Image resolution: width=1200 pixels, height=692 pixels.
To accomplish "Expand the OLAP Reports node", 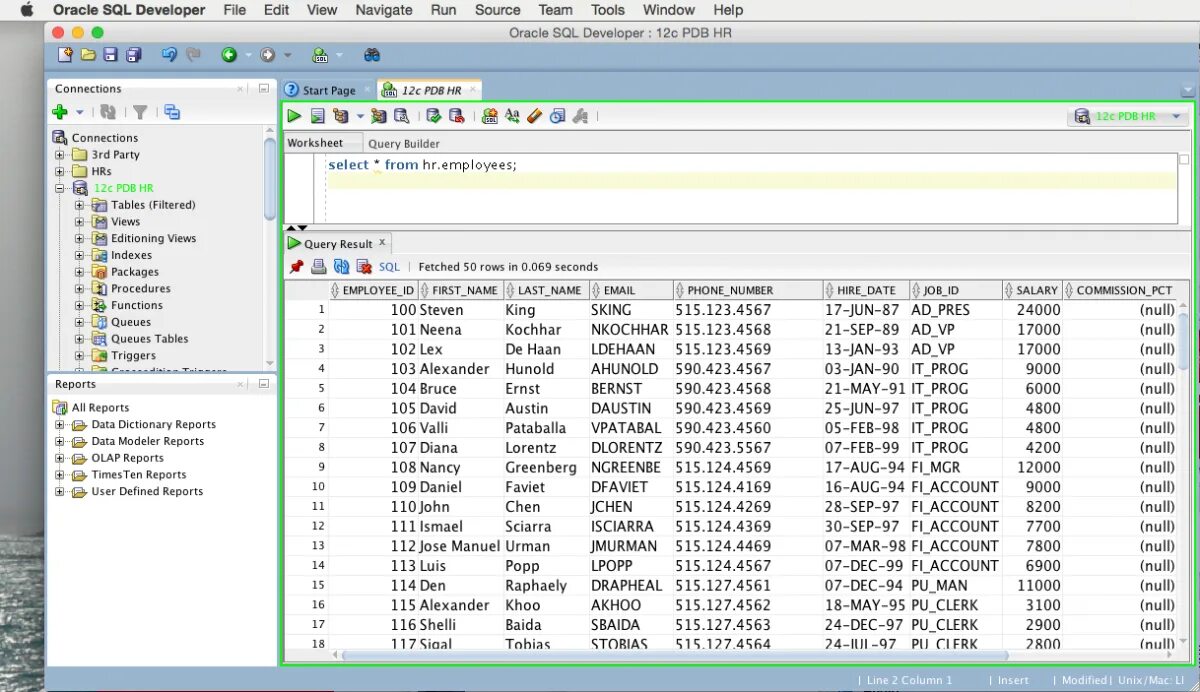I will coord(60,458).
